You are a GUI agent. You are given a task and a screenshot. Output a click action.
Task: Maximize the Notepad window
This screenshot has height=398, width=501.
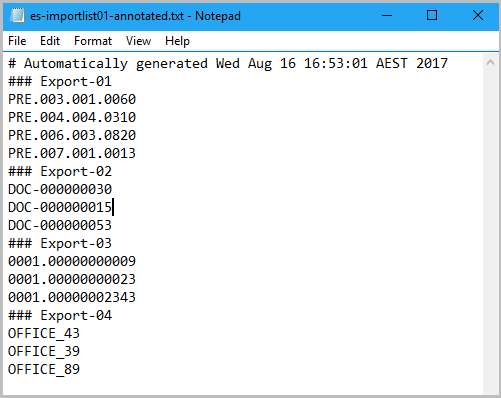point(432,16)
